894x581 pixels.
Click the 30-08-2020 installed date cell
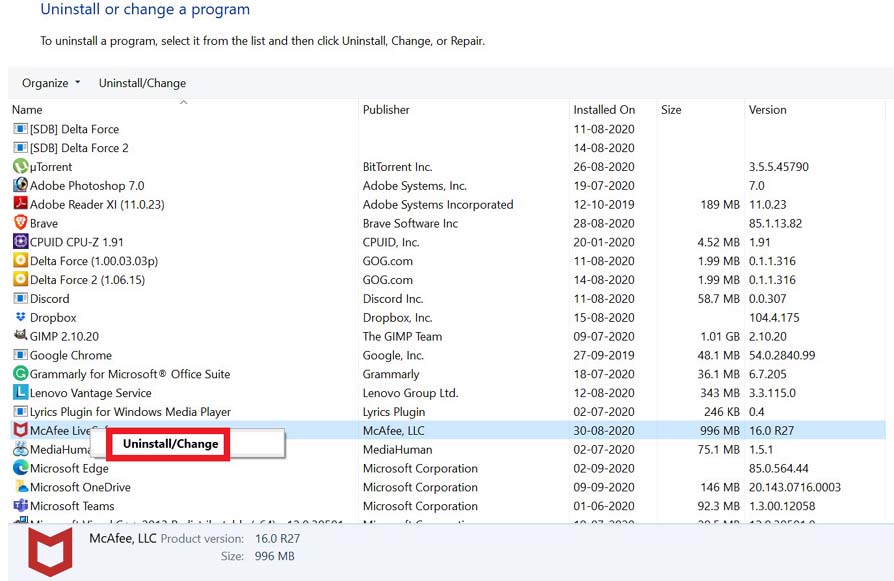pos(604,430)
